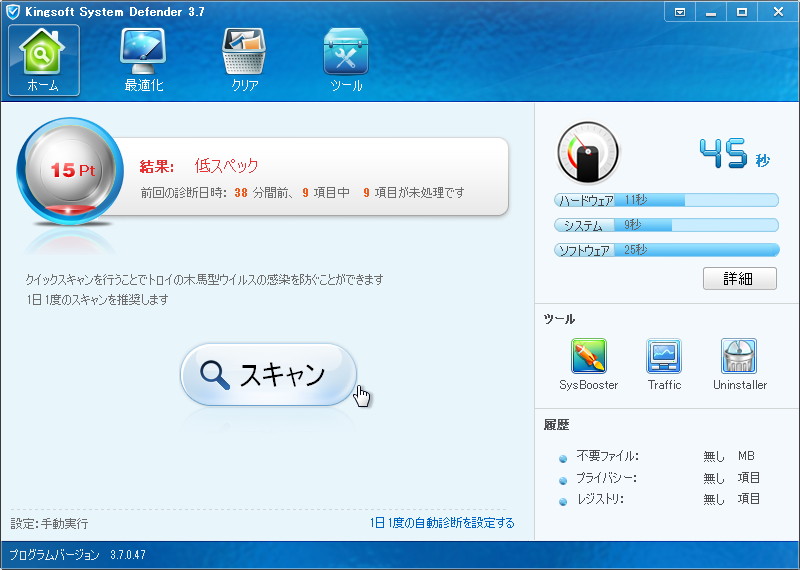Minimize the Kingsoft System Defender window
The height and width of the screenshot is (570, 800).
point(711,12)
